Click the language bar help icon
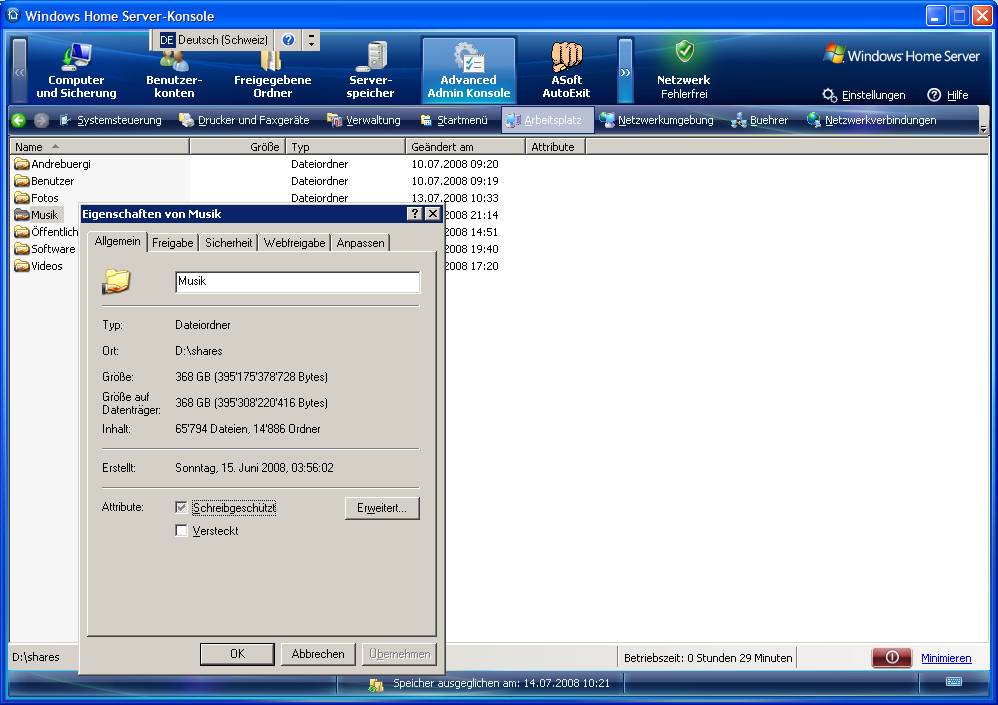 [x=288, y=40]
